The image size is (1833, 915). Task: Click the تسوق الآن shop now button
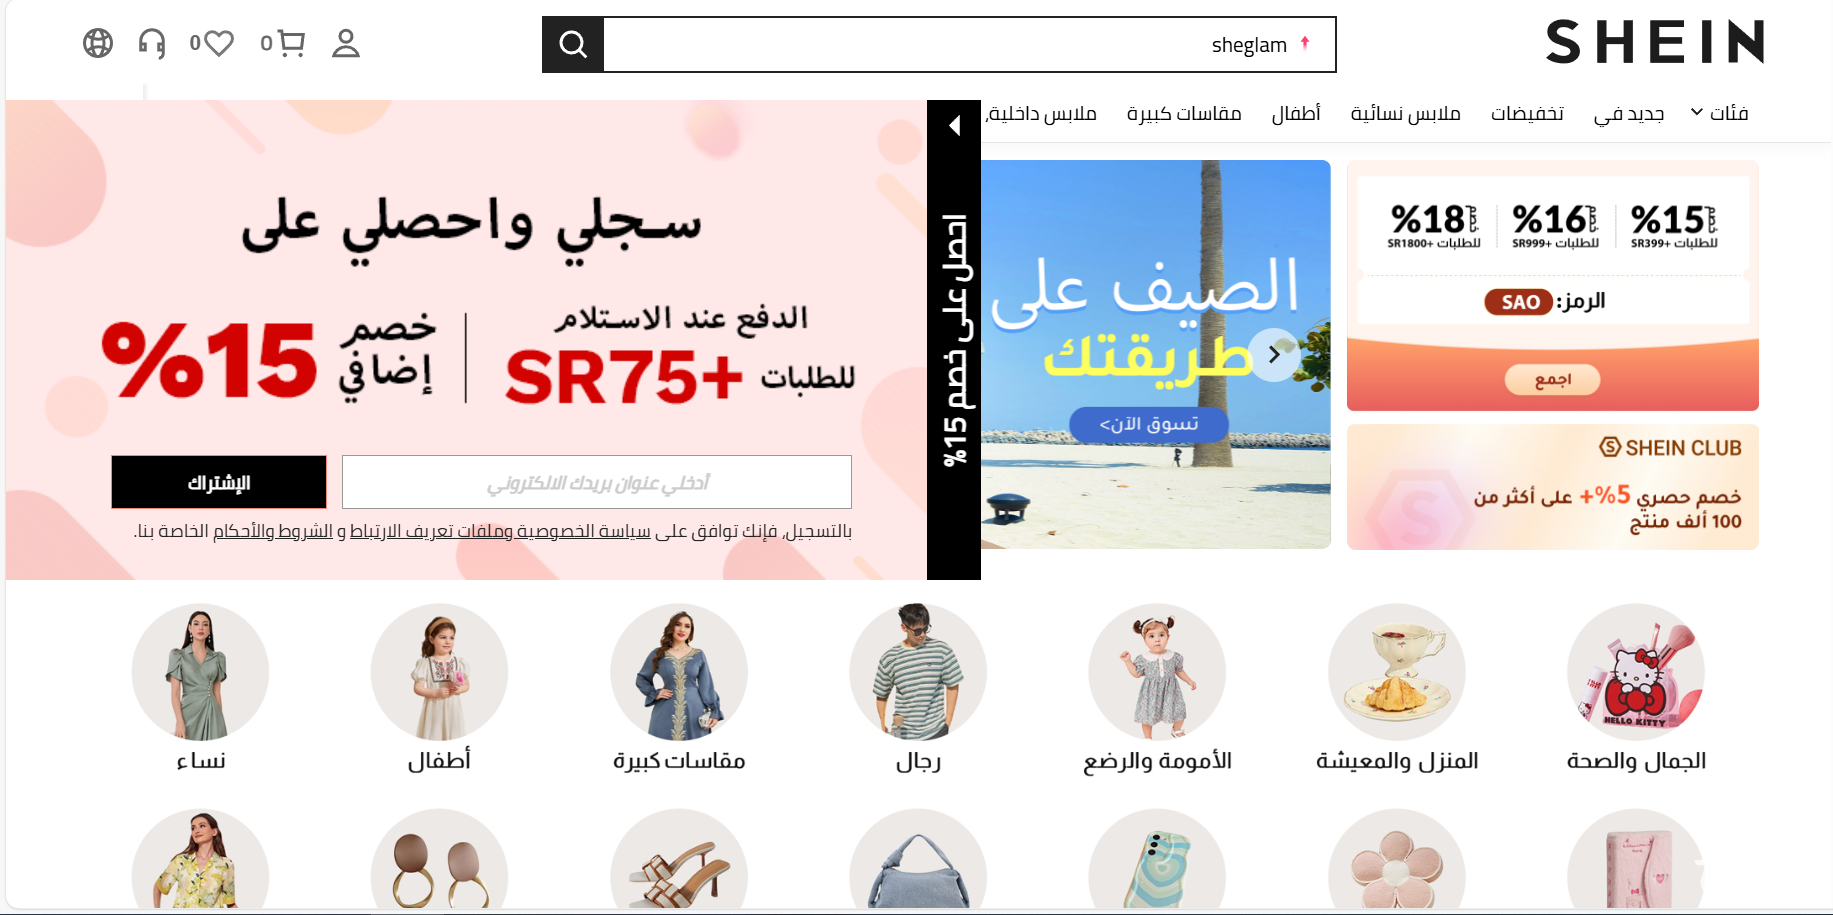pos(1148,424)
